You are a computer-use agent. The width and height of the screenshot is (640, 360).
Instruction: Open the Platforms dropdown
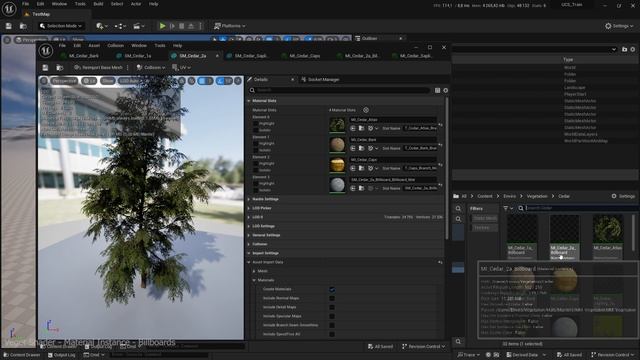coord(230,26)
